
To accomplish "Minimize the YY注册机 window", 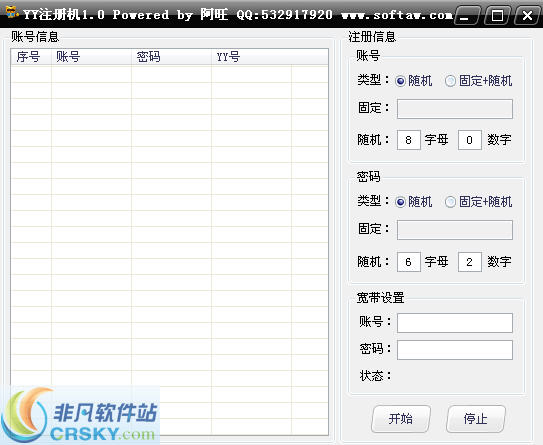I will (467, 16).
